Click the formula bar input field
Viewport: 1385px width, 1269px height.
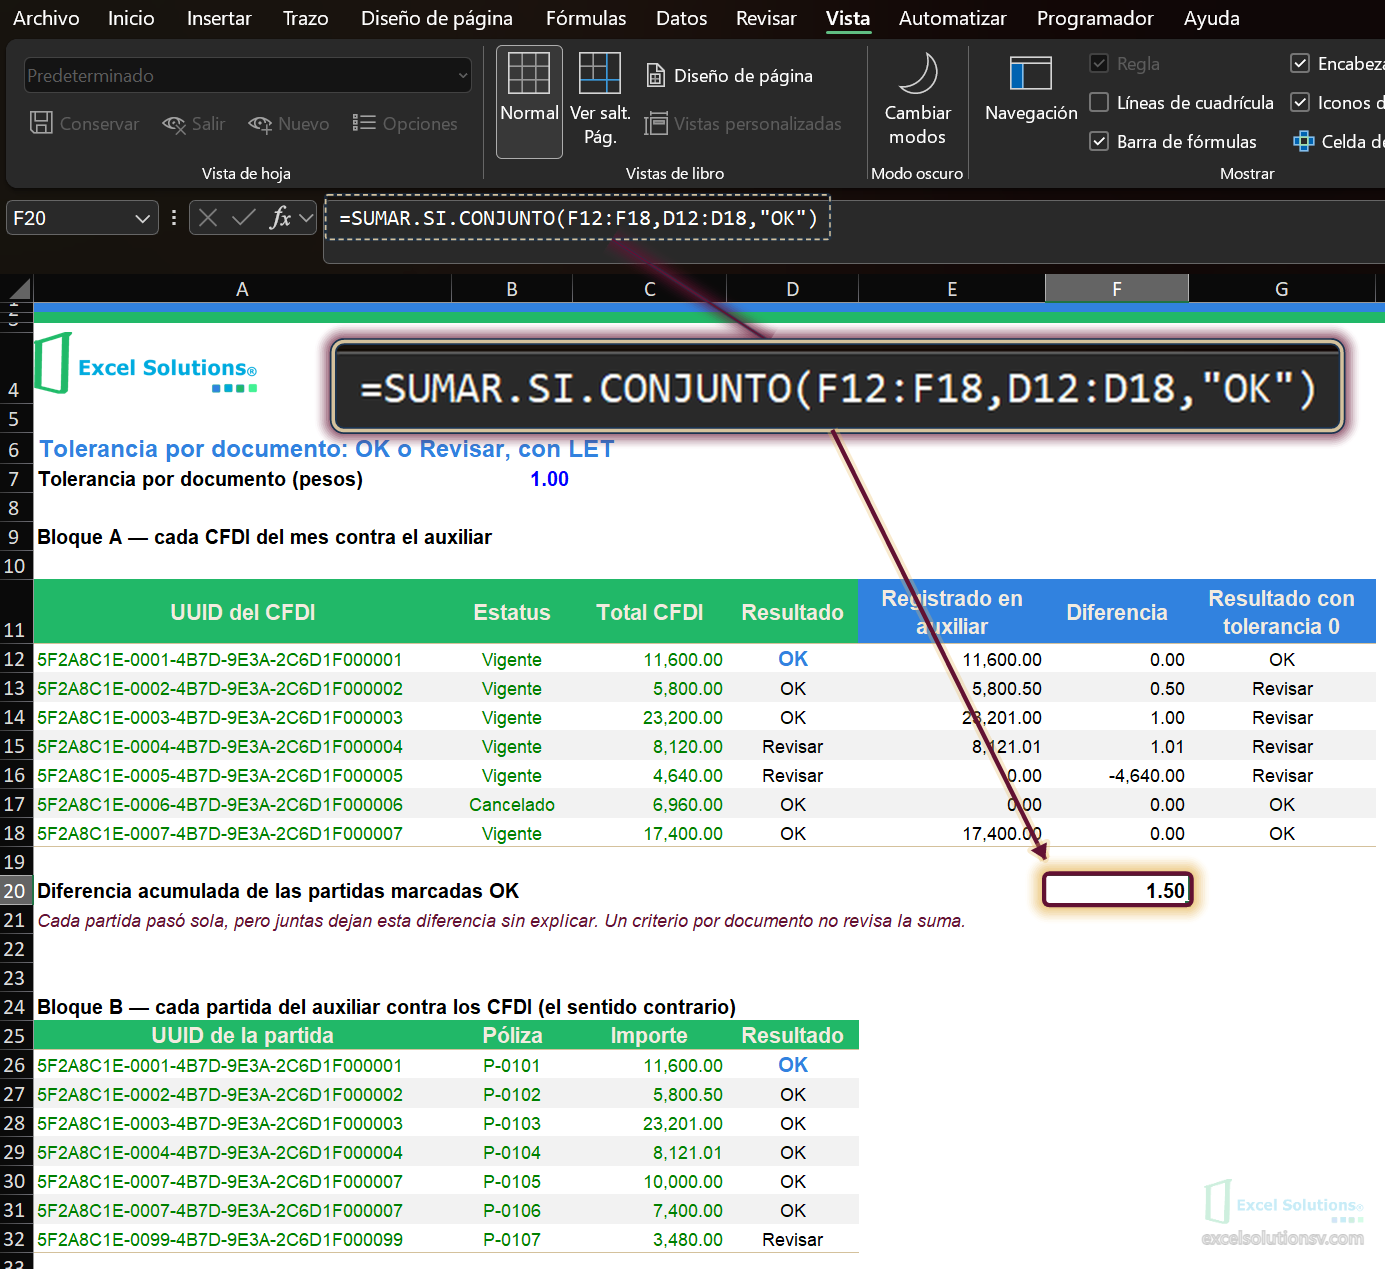click(855, 229)
